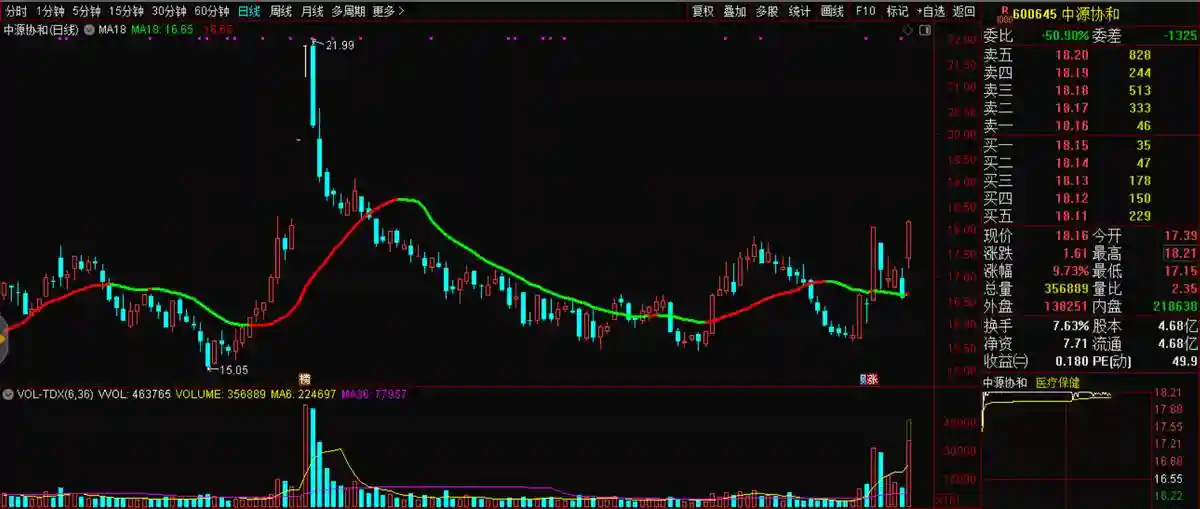This screenshot has width=1200, height=509.
Task: Select the 周线 weekly chart period
Action: point(281,11)
